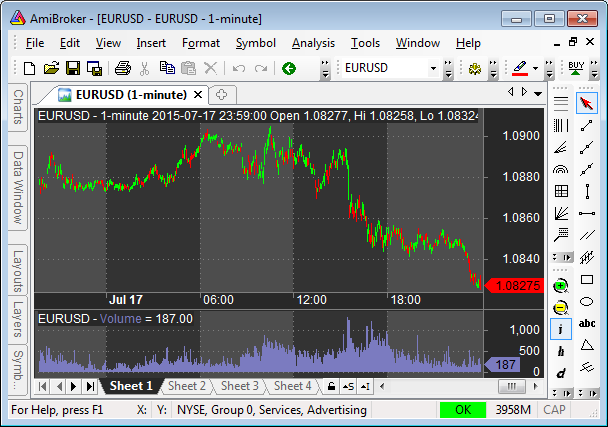Expand toolbar options after green back arrow
Image resolution: width=608 pixels, height=427 pixels.
[325, 69]
